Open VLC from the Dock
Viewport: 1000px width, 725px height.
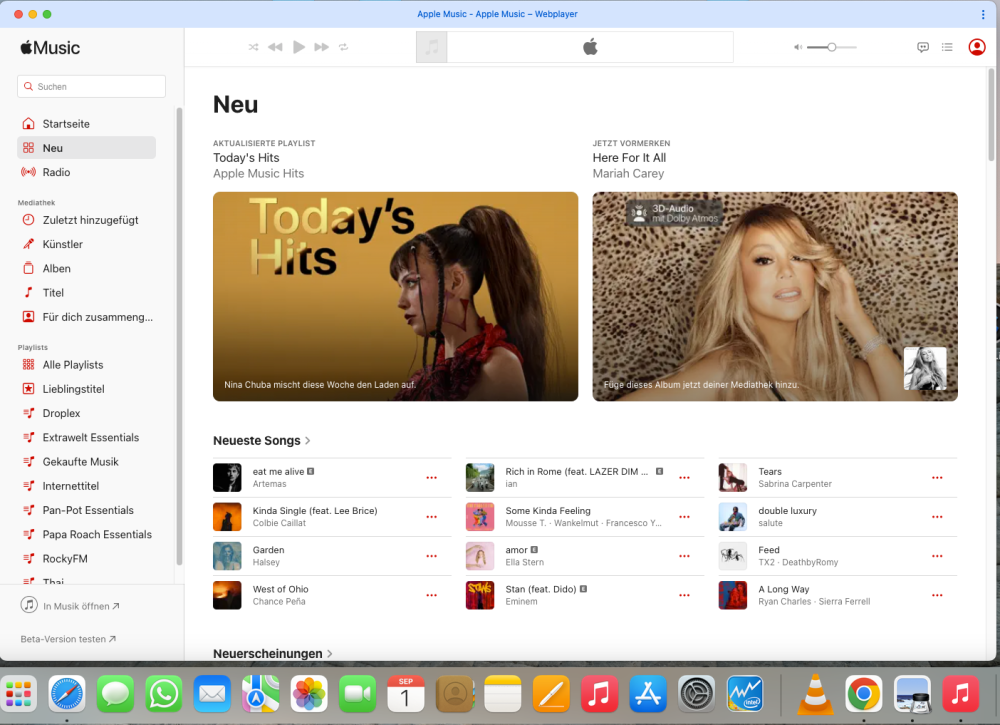click(x=815, y=694)
